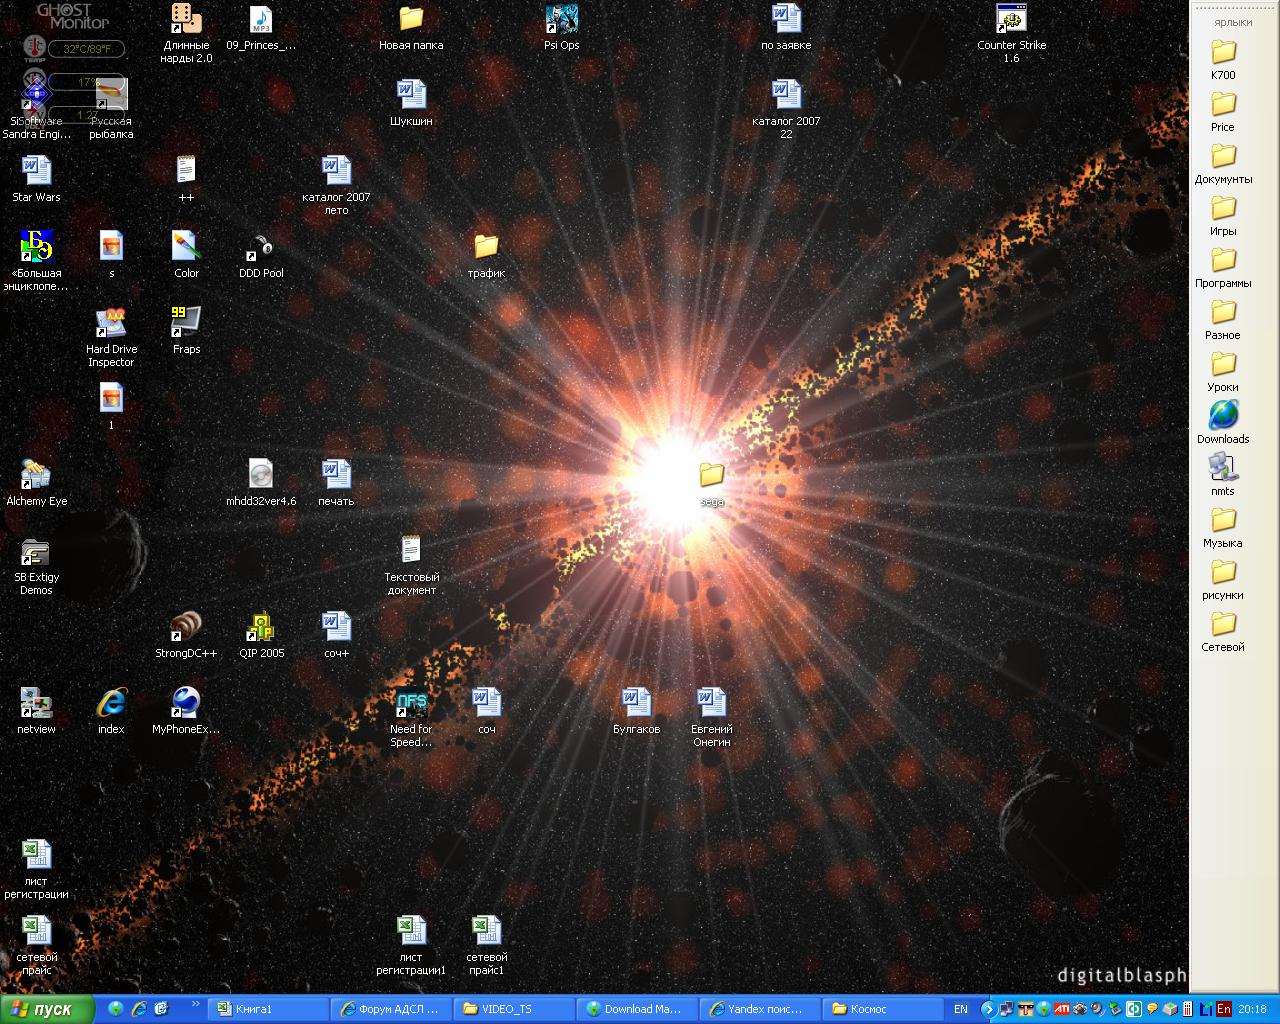The height and width of the screenshot is (1024, 1280).
Task: Launch the Need for Speed shortcut
Action: 411,704
